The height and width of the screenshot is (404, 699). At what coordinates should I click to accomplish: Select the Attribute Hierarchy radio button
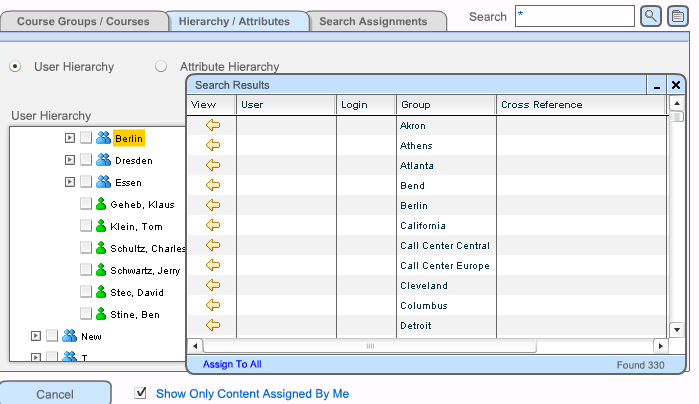[161, 67]
